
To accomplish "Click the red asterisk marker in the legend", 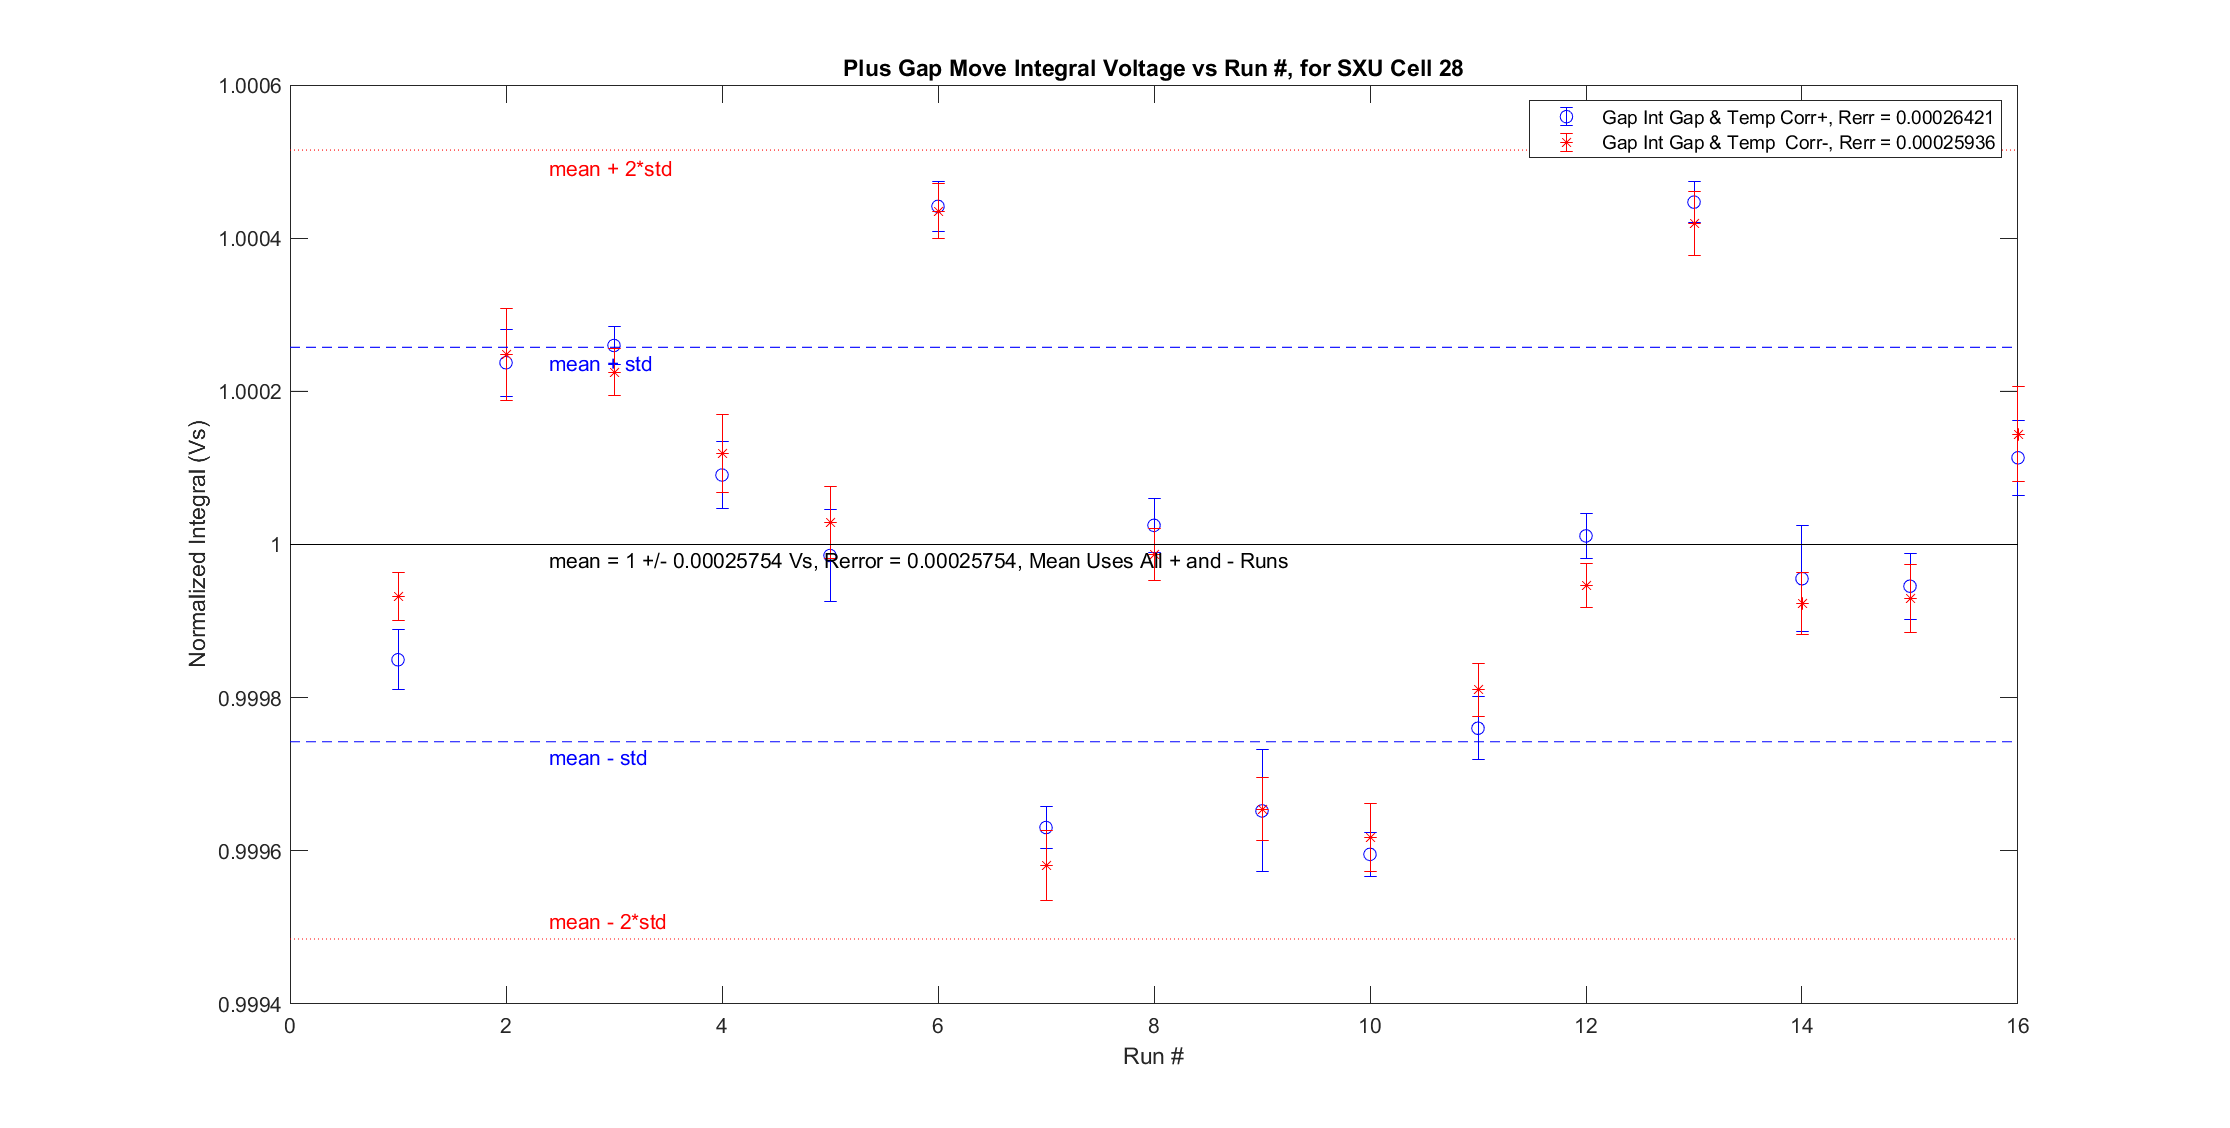I will pyautogui.click(x=1566, y=143).
